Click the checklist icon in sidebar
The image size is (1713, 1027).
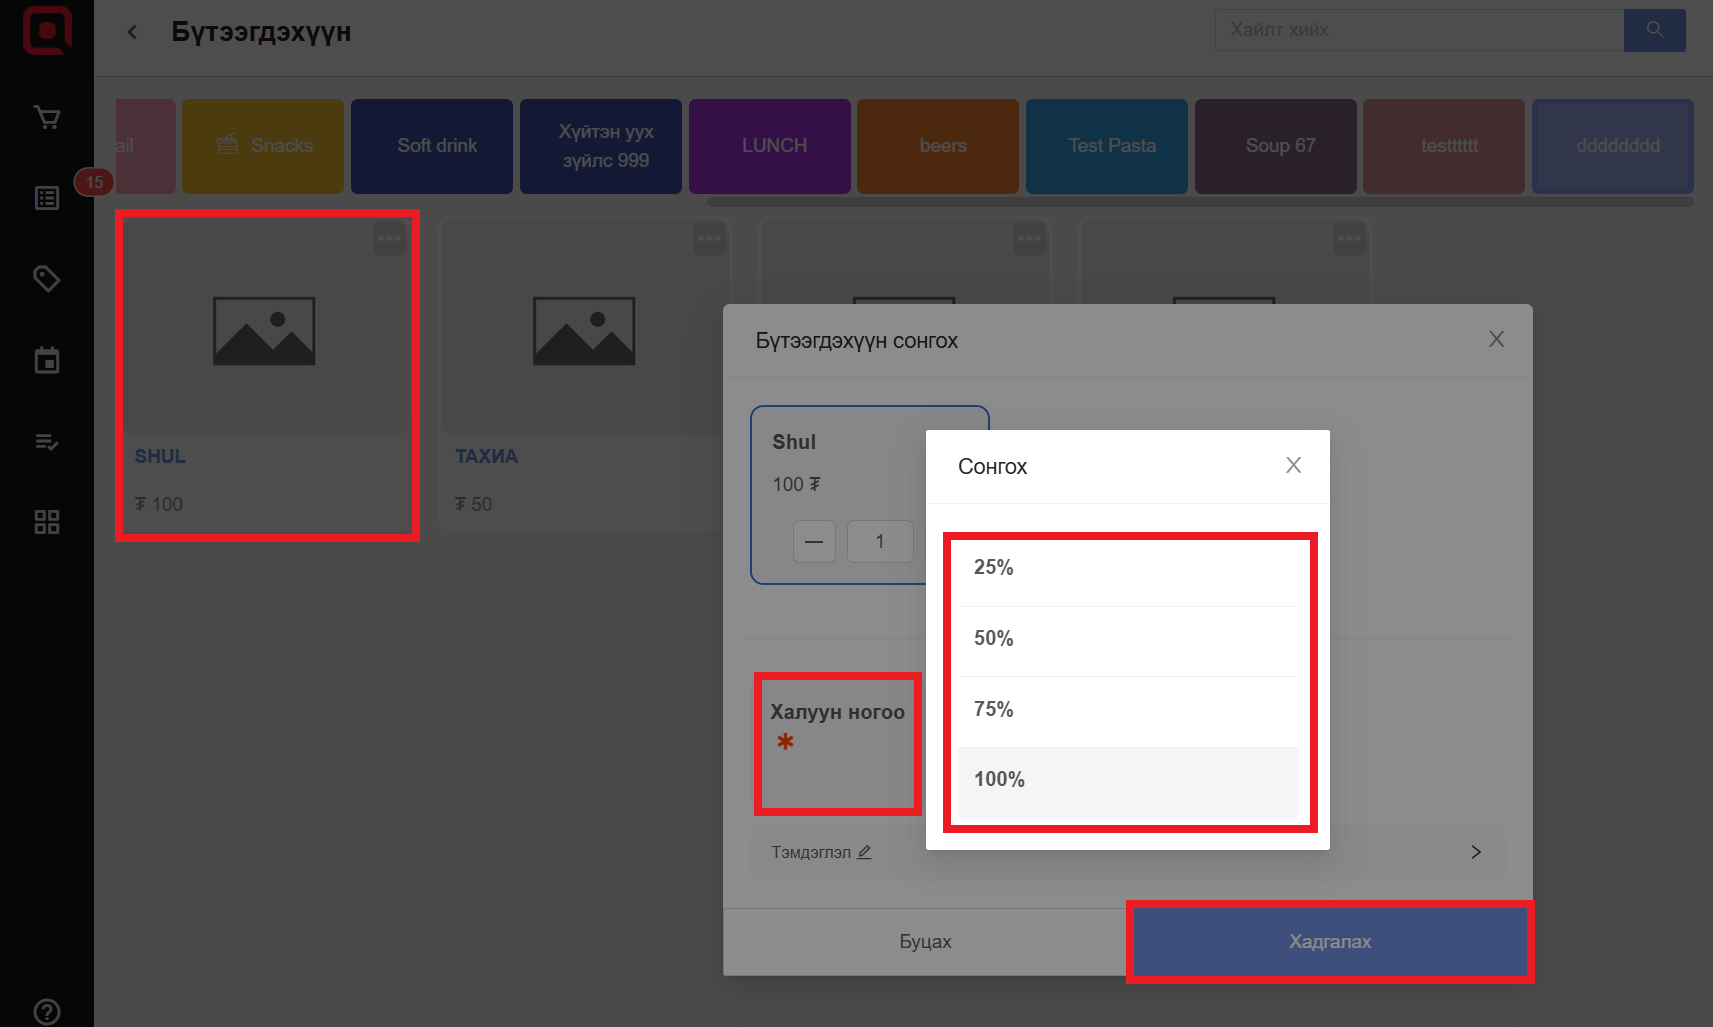[x=47, y=441]
